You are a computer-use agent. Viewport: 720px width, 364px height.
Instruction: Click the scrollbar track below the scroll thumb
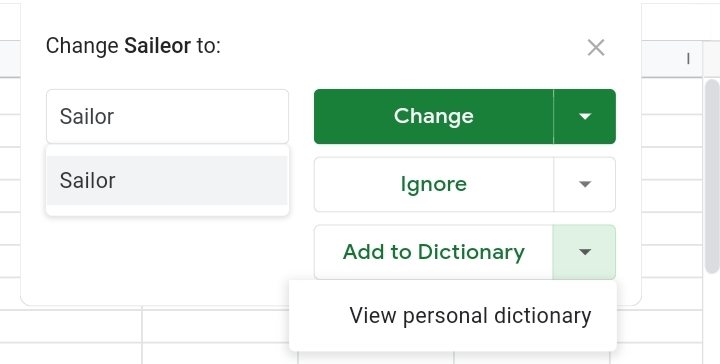[x=712, y=319]
